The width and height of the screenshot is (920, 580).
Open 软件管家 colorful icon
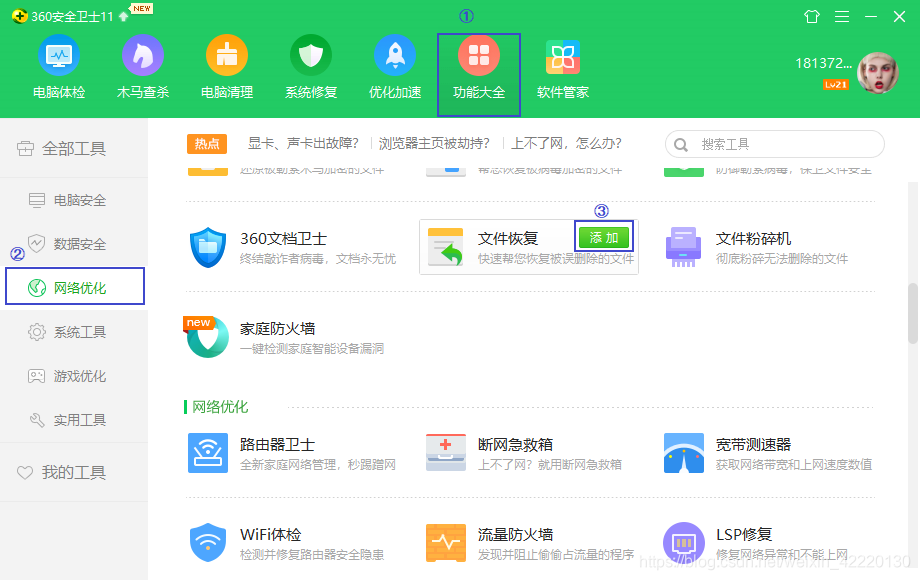(563, 57)
